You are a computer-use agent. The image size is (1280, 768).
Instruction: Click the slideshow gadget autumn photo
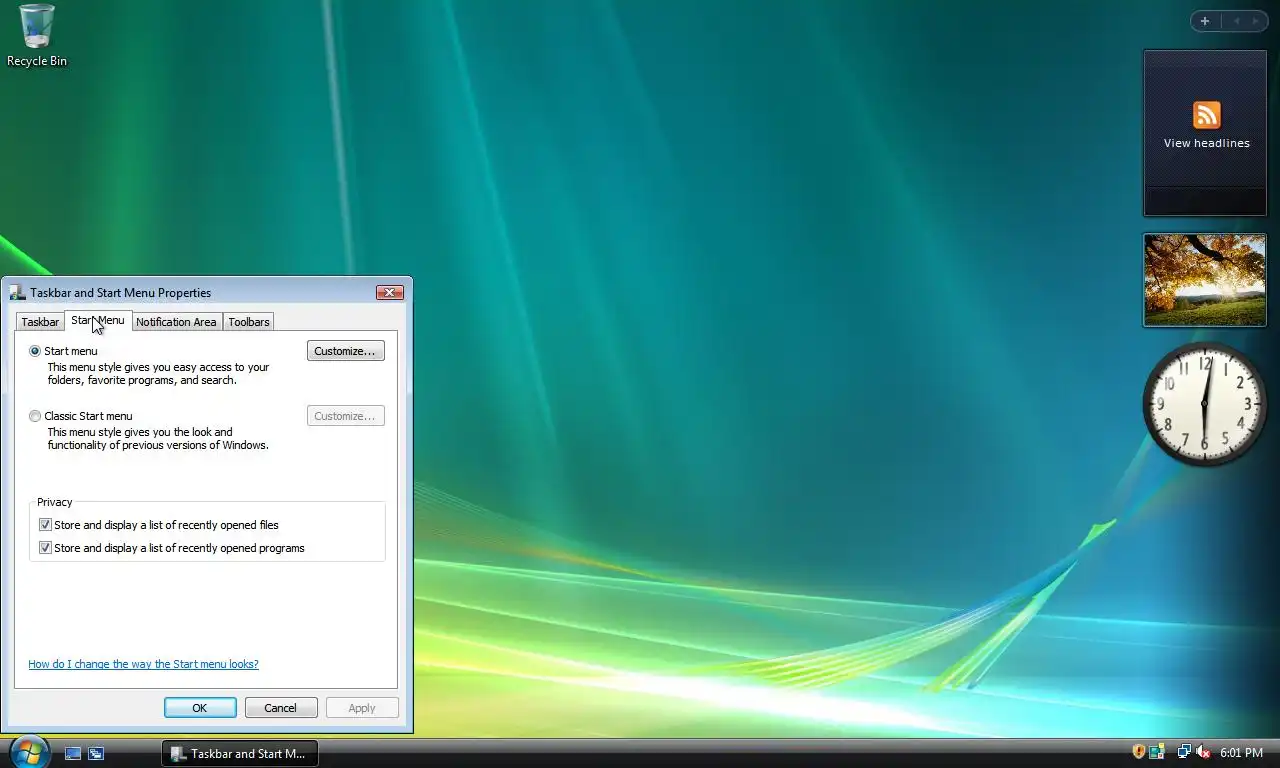(x=1205, y=280)
